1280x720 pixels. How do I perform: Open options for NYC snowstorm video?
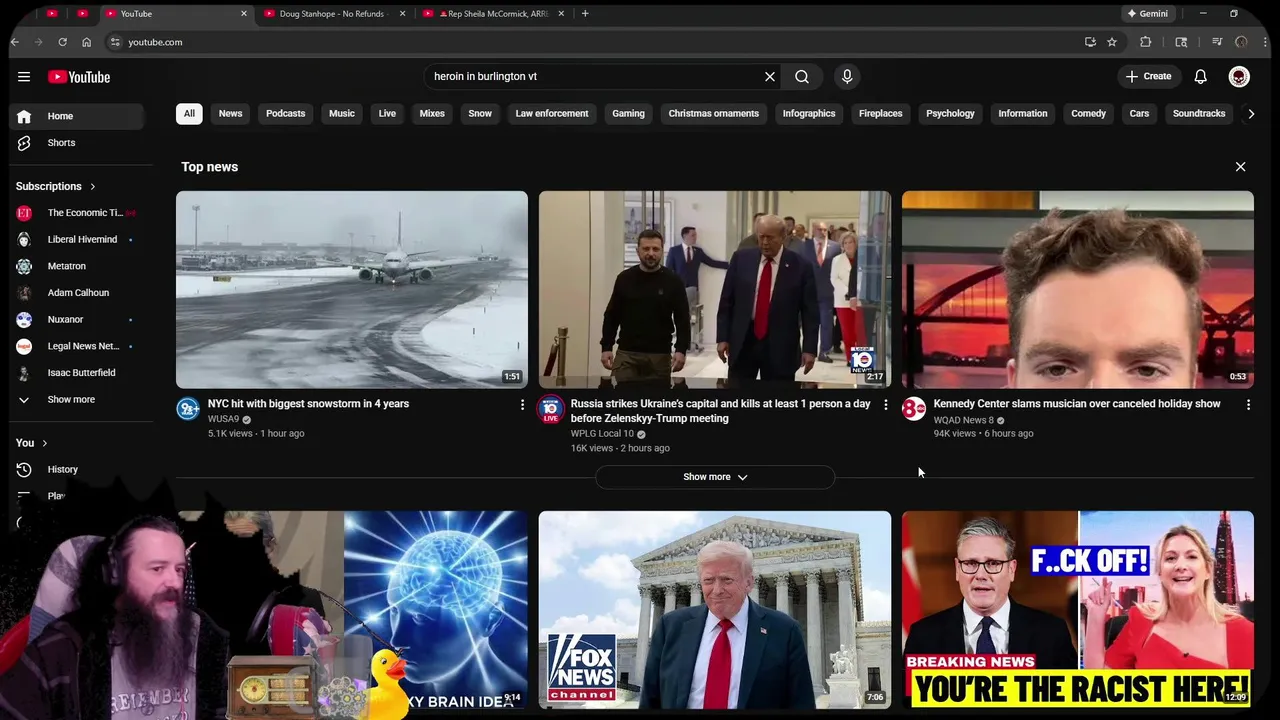tap(522, 404)
